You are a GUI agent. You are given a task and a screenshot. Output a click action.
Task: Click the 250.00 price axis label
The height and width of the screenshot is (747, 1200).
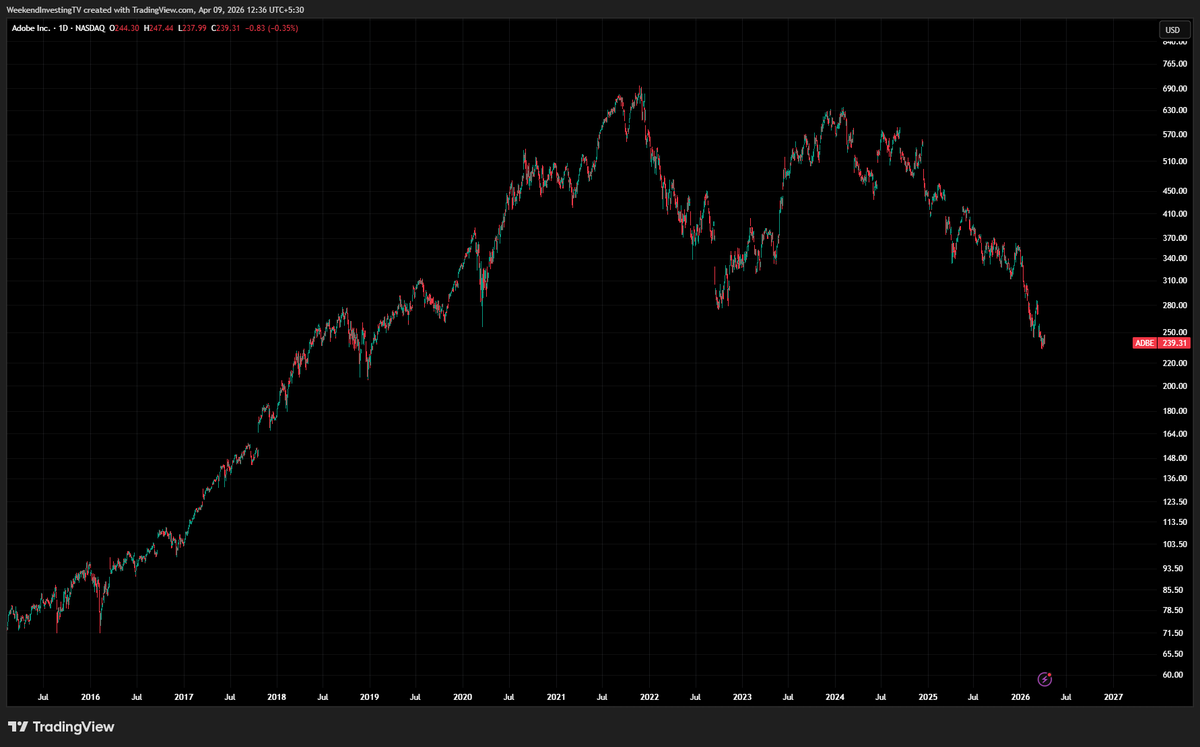coord(1174,331)
